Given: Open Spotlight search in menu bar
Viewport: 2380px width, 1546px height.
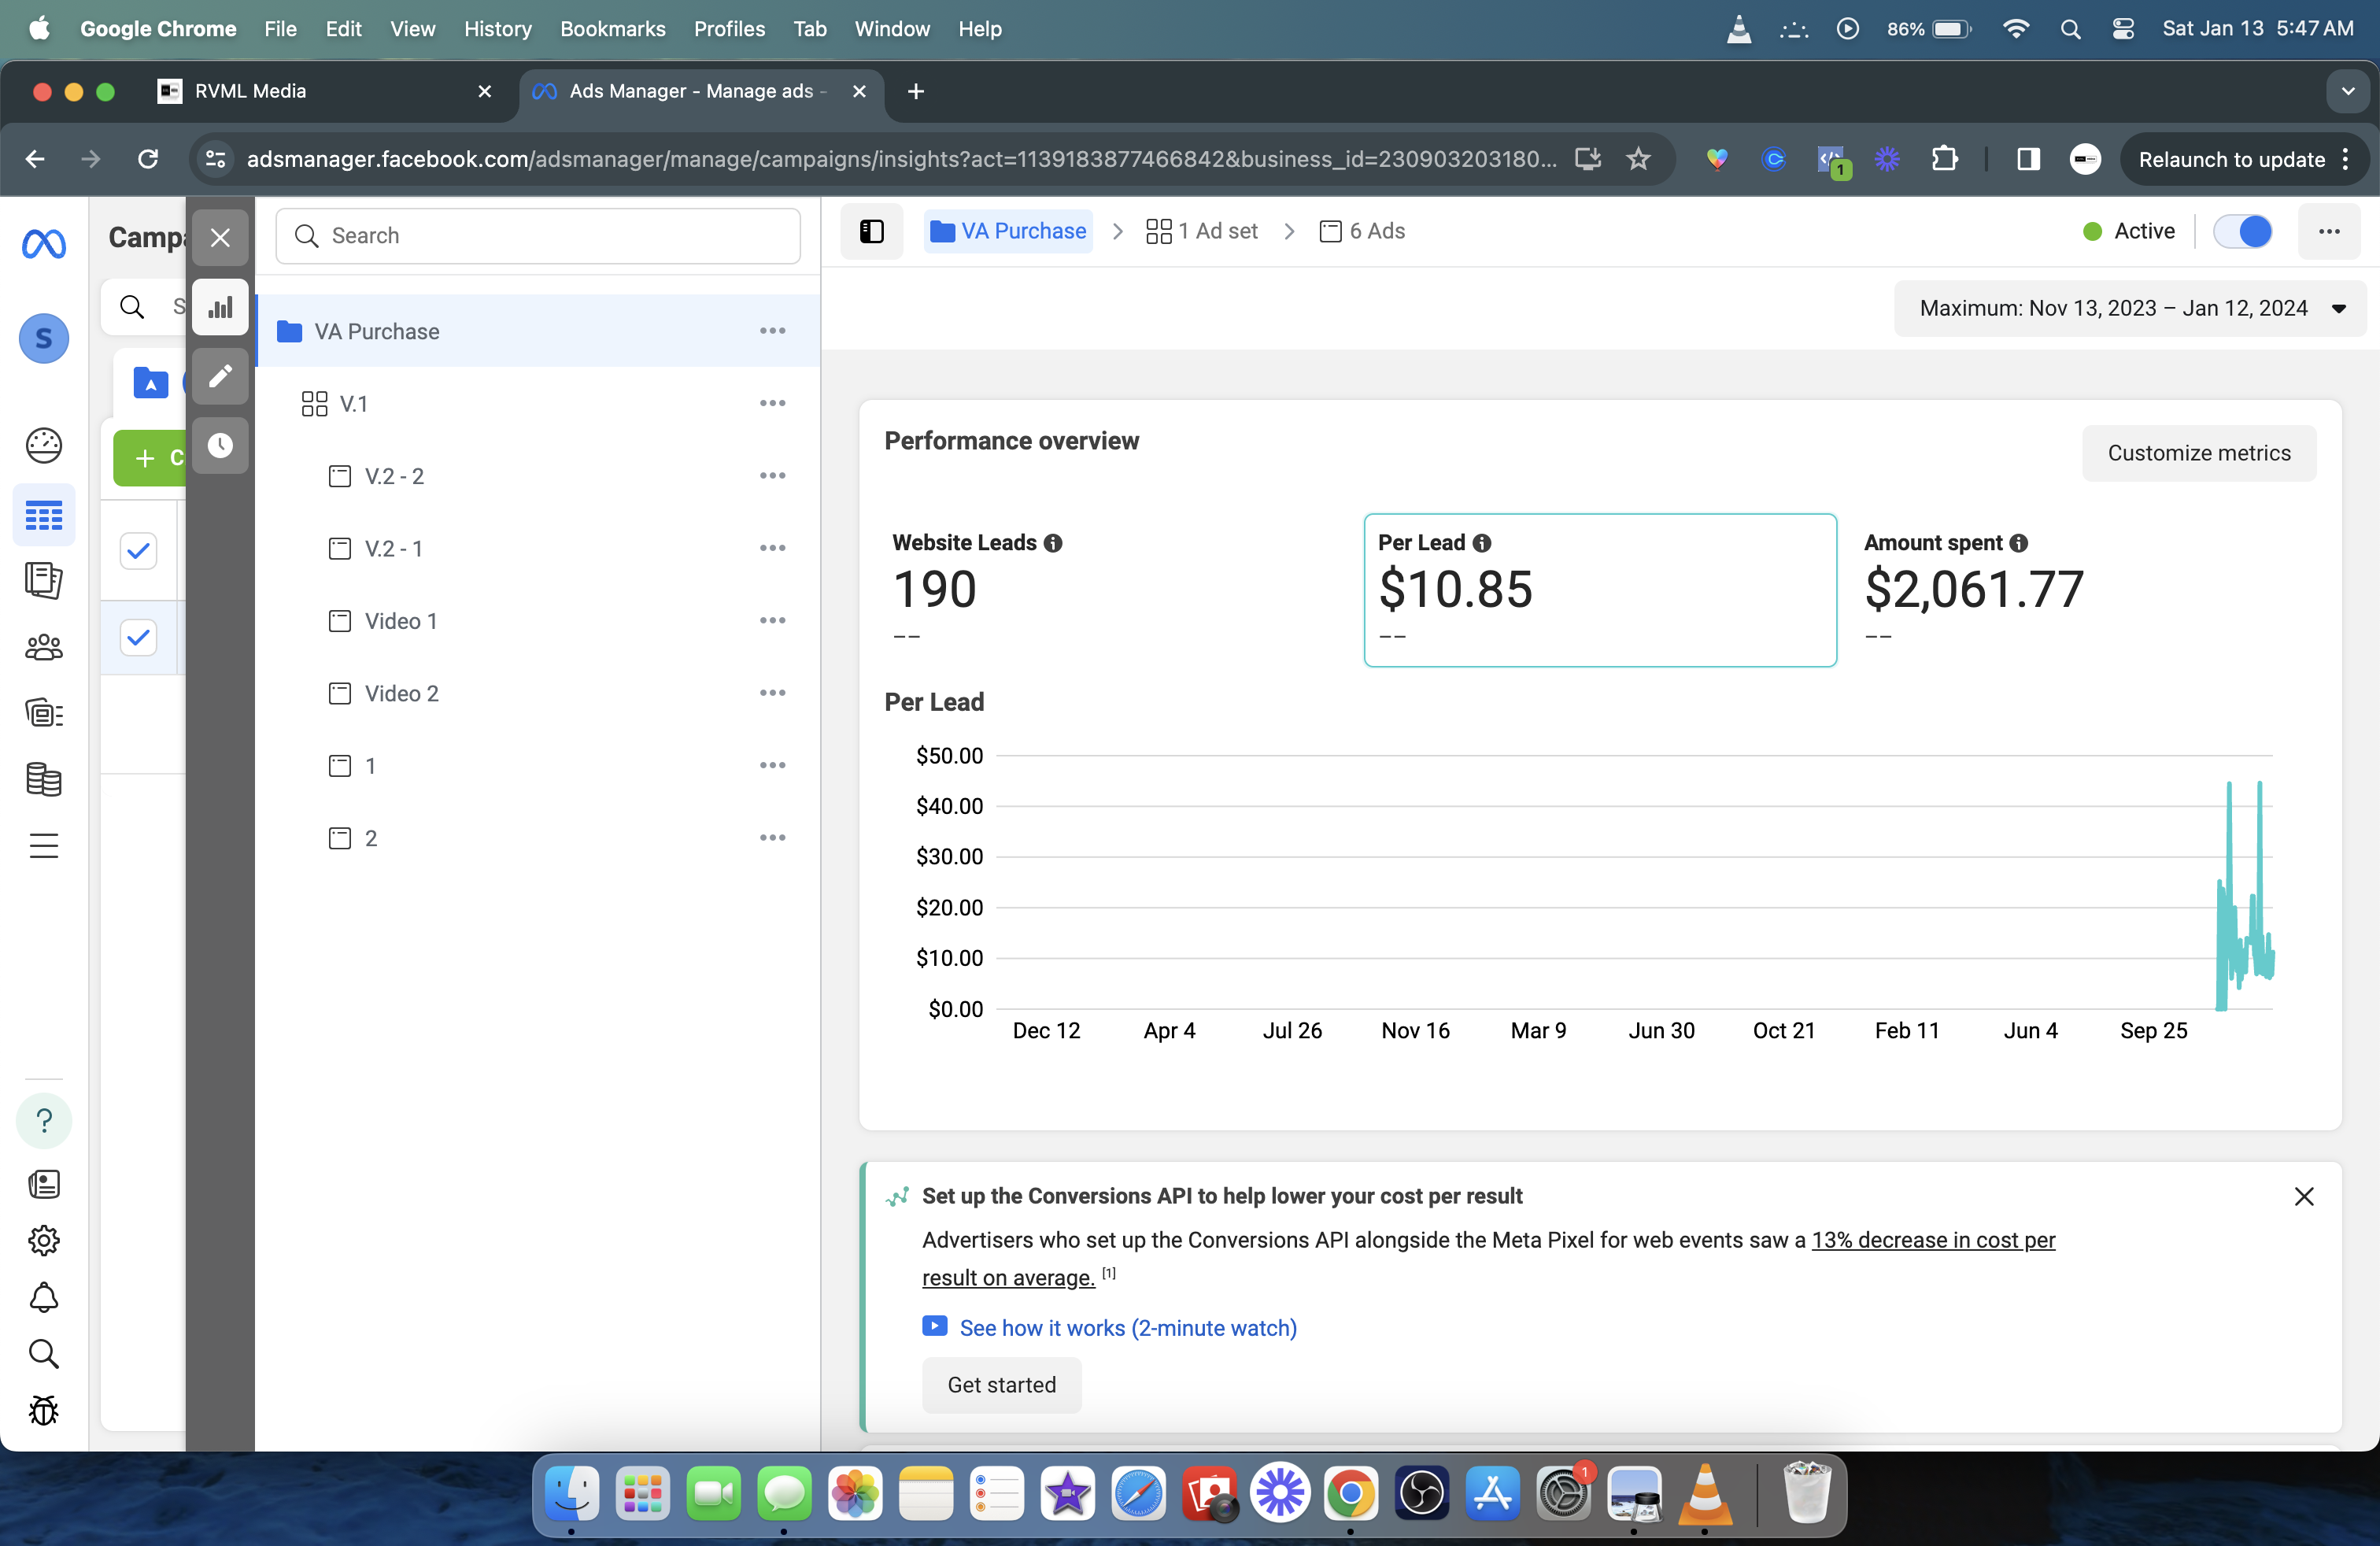Looking at the screenshot, I should [x=2070, y=29].
